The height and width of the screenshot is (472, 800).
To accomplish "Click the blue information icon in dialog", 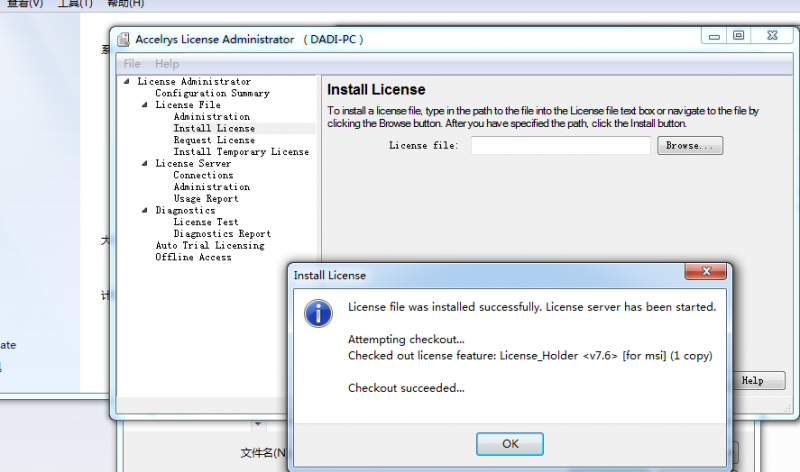I will pos(318,313).
